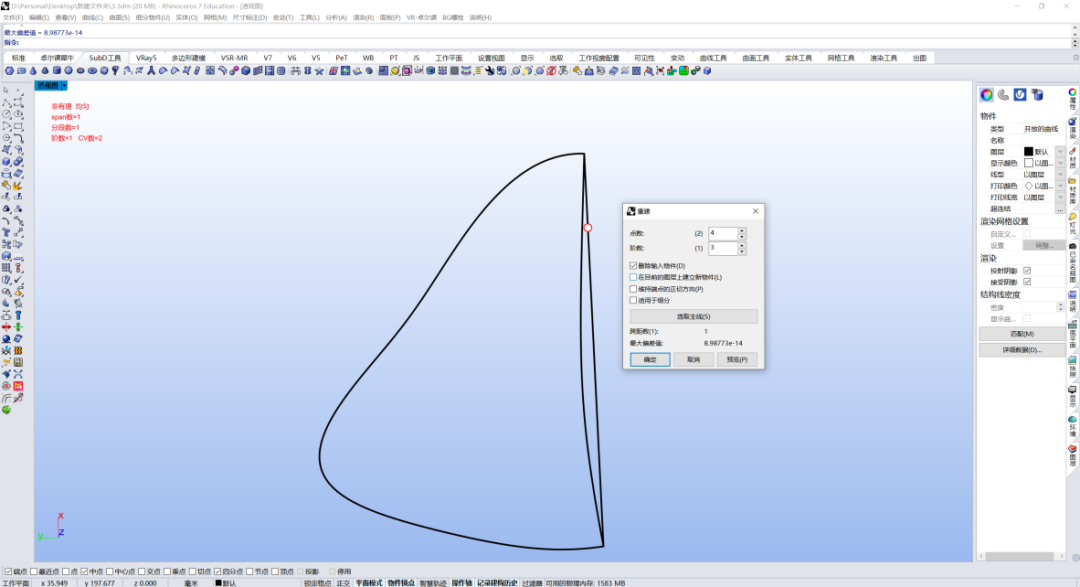
Task: Click the cylinder-shaped properties icon
Action: pyautogui.click(x=1037, y=95)
